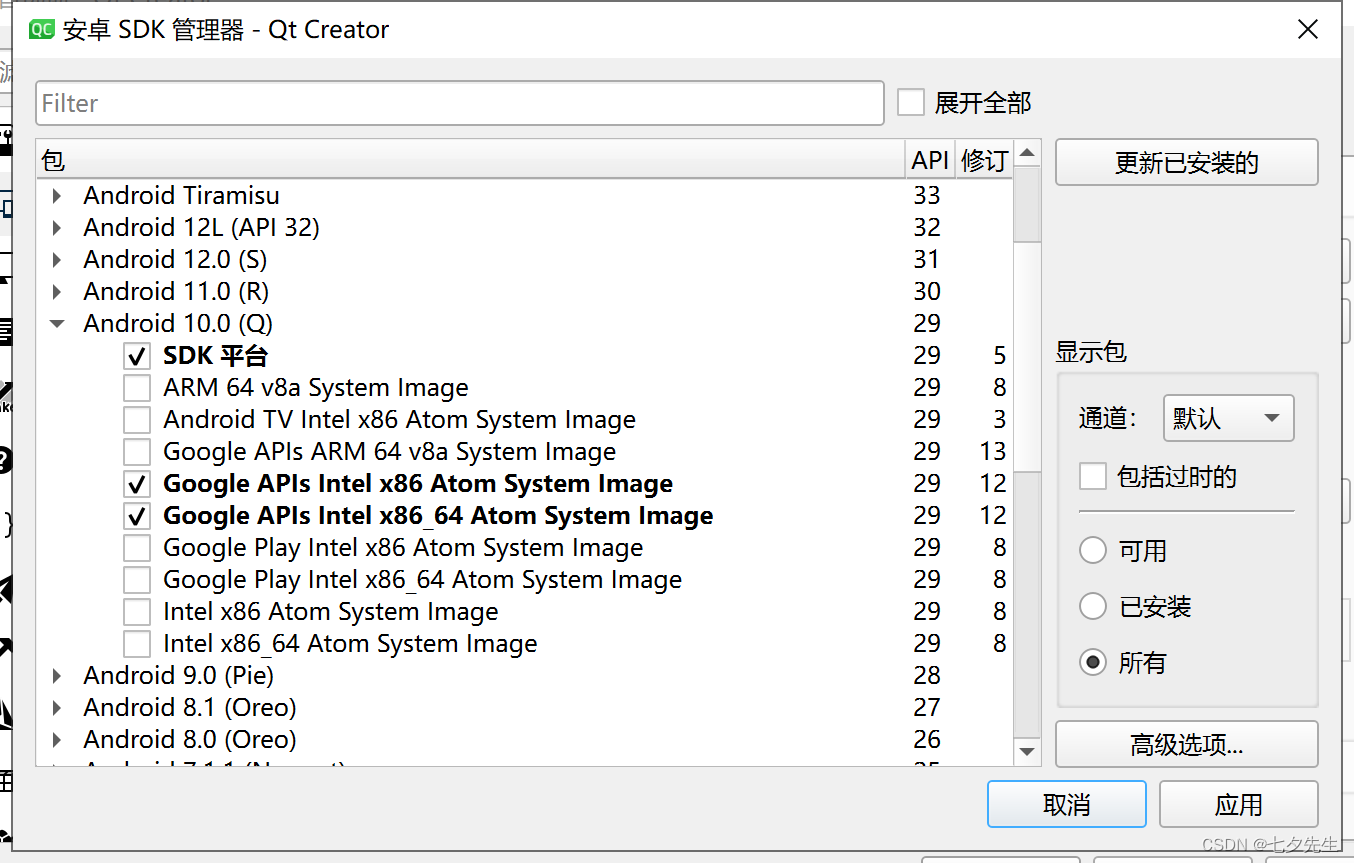Select the 已安装 radio button

click(x=1093, y=607)
